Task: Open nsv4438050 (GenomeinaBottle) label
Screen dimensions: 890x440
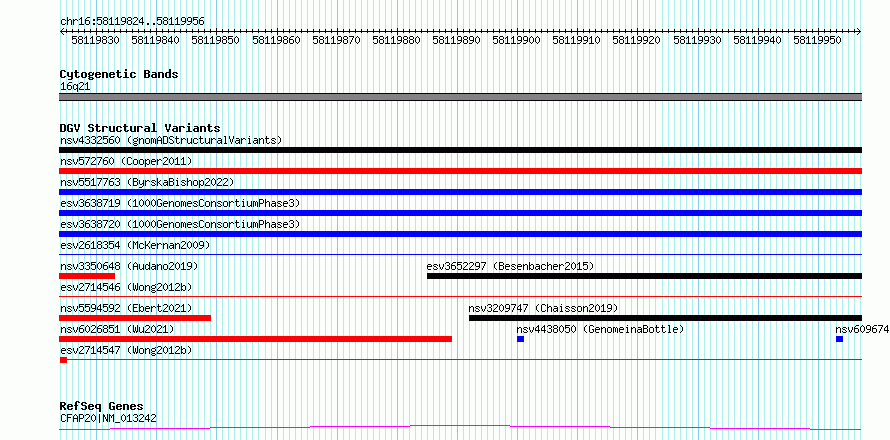Action: 601,329
